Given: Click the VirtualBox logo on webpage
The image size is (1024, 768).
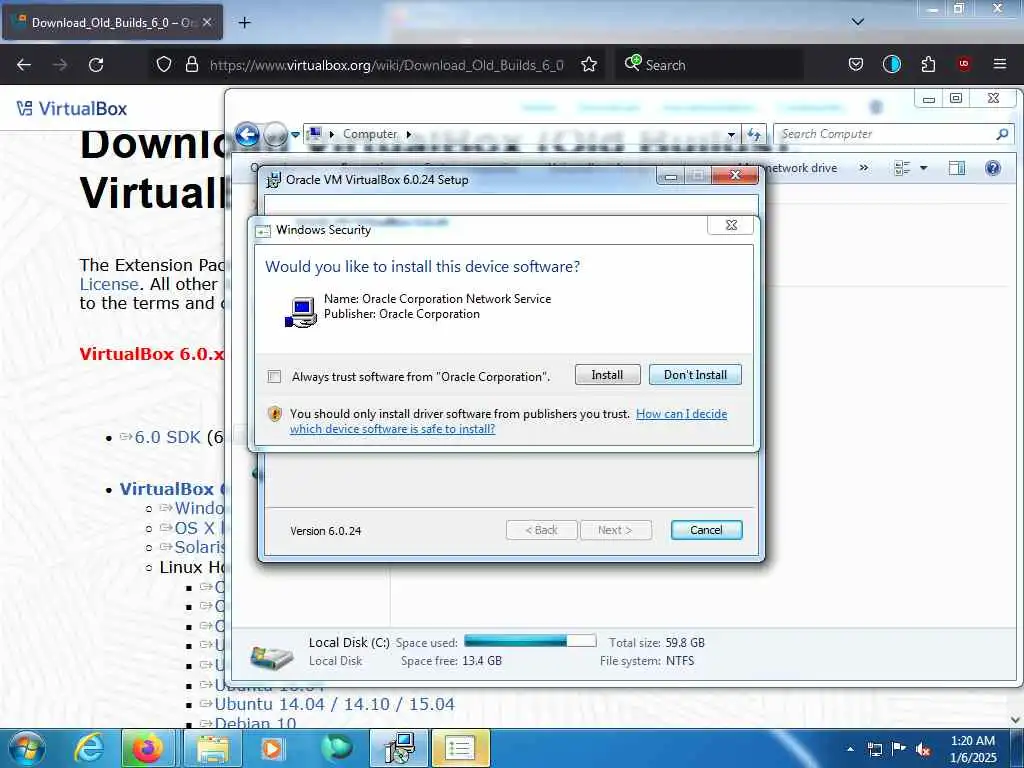Looking at the screenshot, I should click(x=72, y=108).
